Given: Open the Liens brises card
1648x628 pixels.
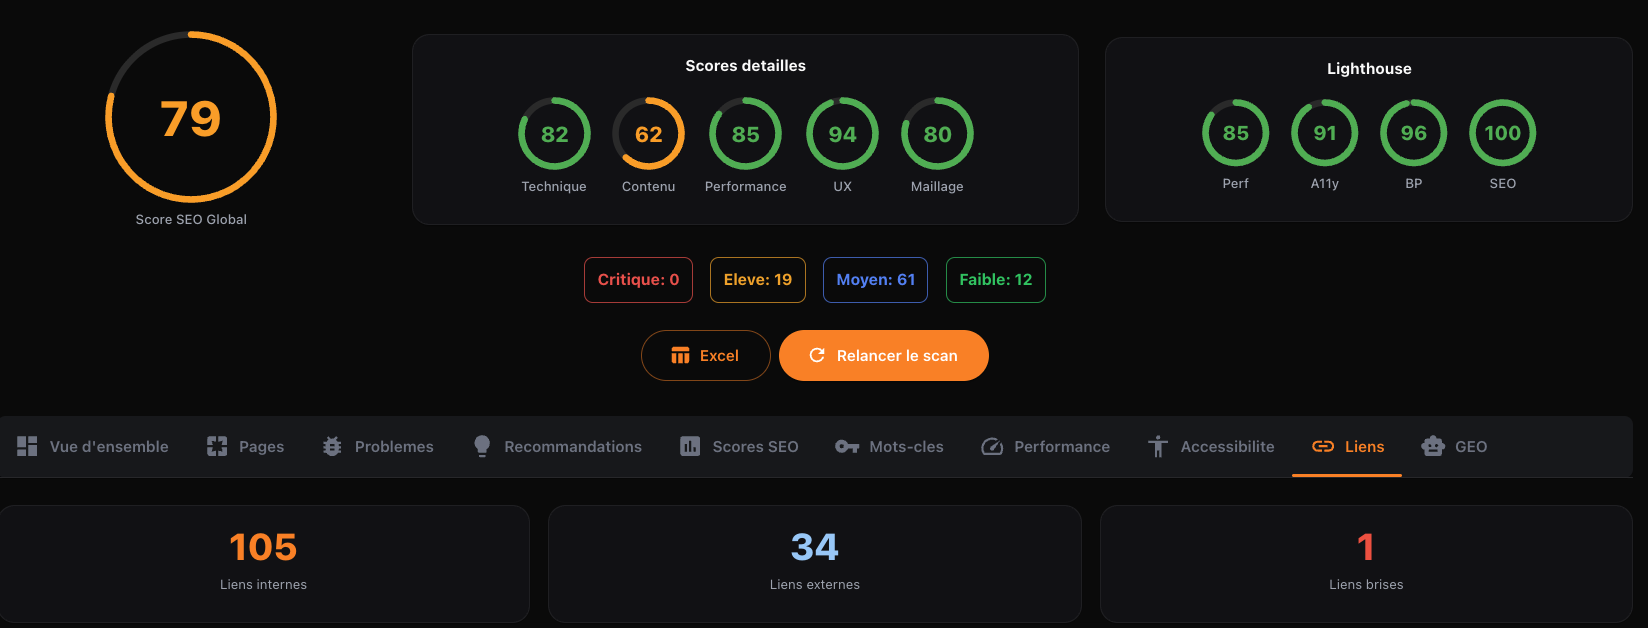Looking at the screenshot, I should click(1366, 563).
